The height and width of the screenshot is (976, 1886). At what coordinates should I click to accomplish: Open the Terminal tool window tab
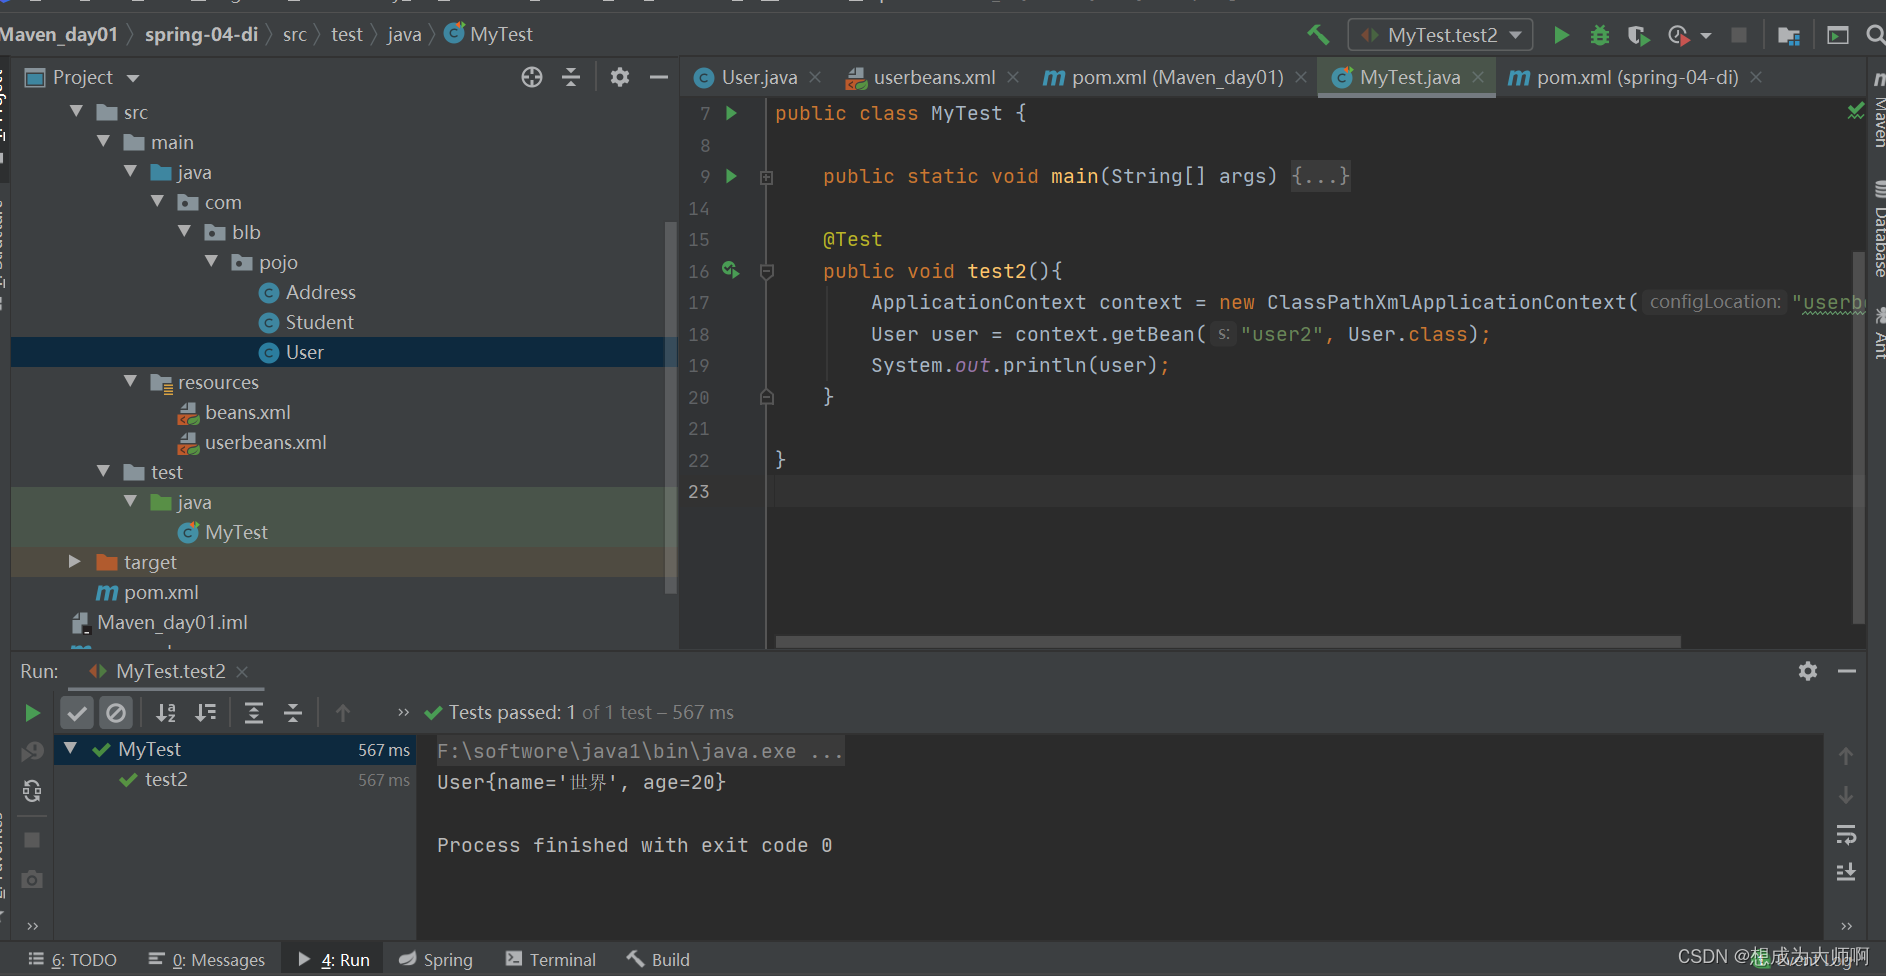click(x=551, y=959)
